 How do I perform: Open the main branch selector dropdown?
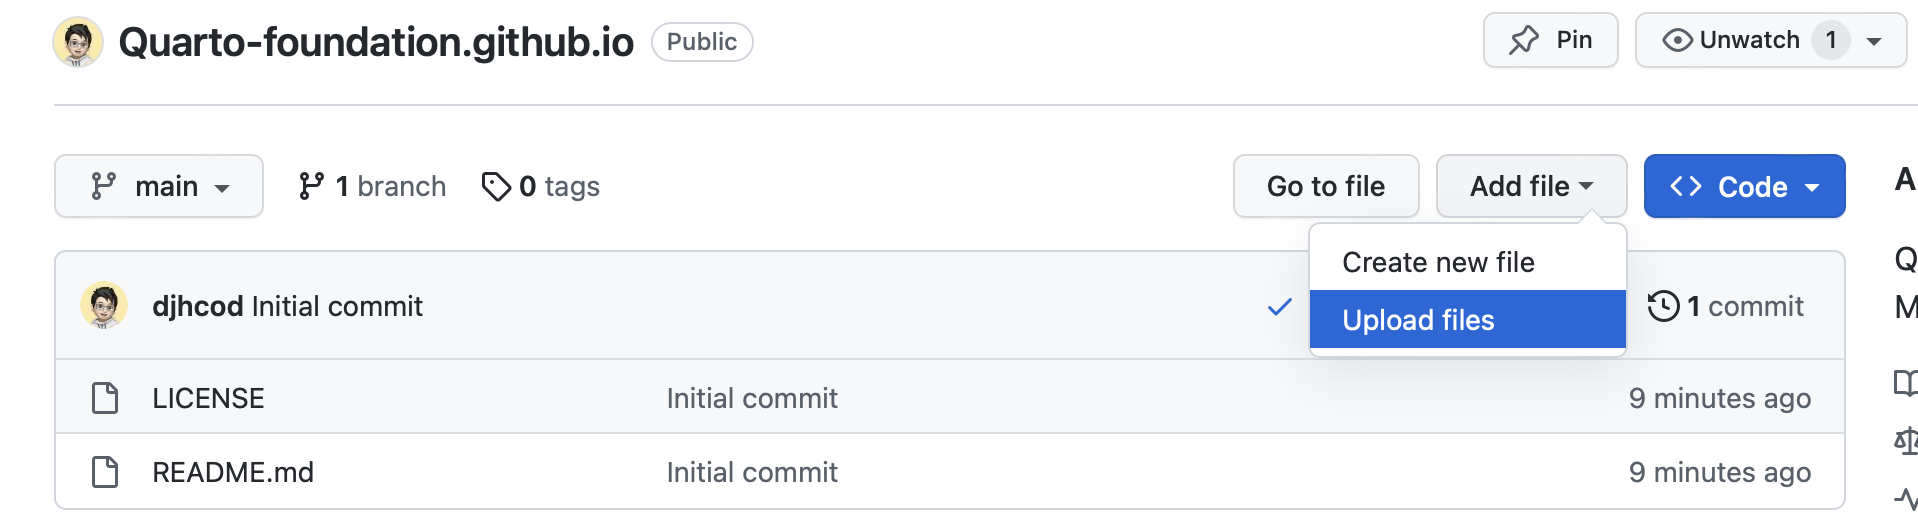159,186
